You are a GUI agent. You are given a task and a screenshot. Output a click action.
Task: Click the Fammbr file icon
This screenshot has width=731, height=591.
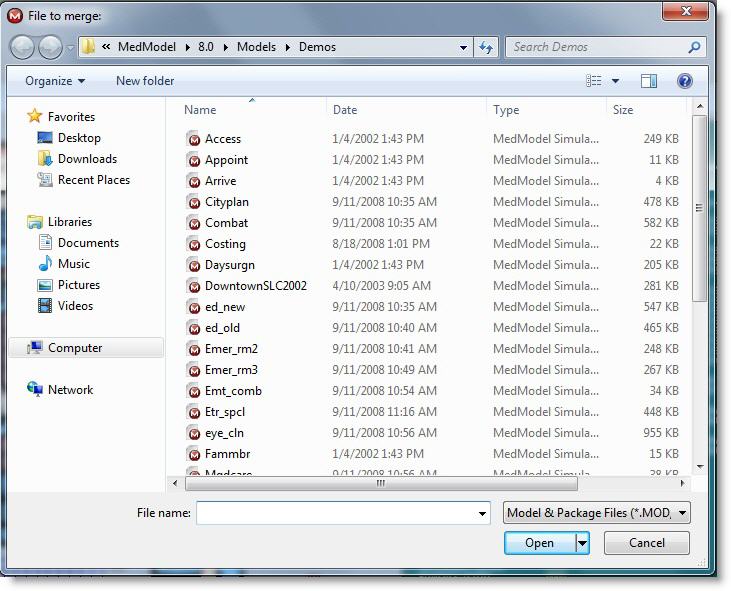coord(193,454)
